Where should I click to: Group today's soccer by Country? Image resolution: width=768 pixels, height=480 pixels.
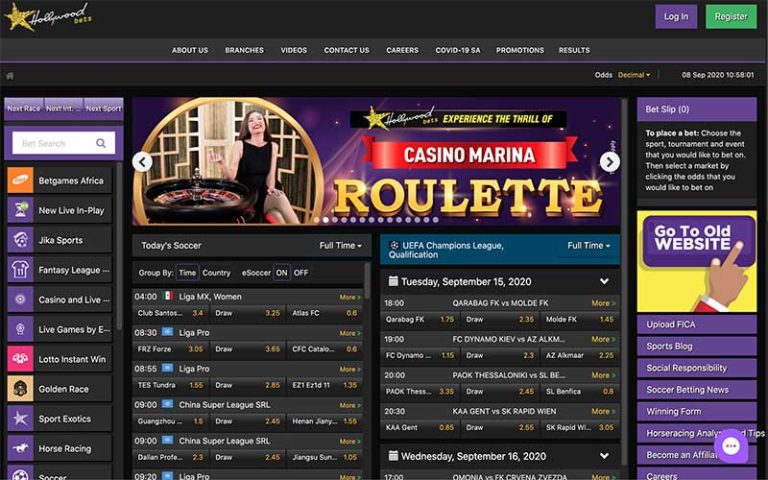(x=216, y=273)
